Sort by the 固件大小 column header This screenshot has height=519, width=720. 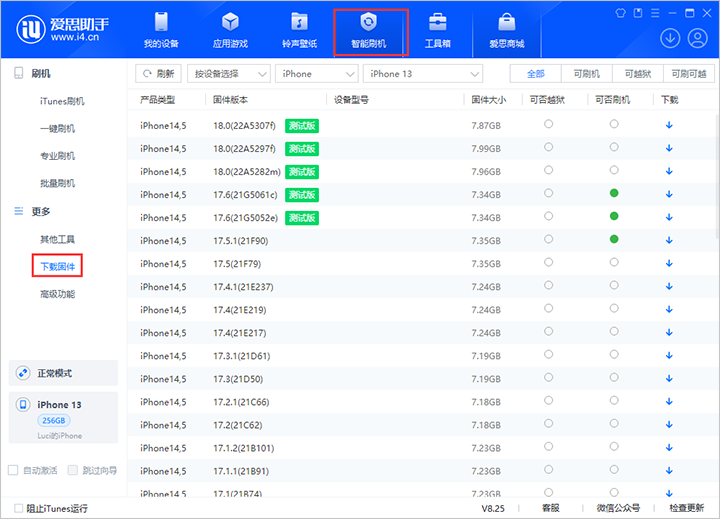[489, 100]
